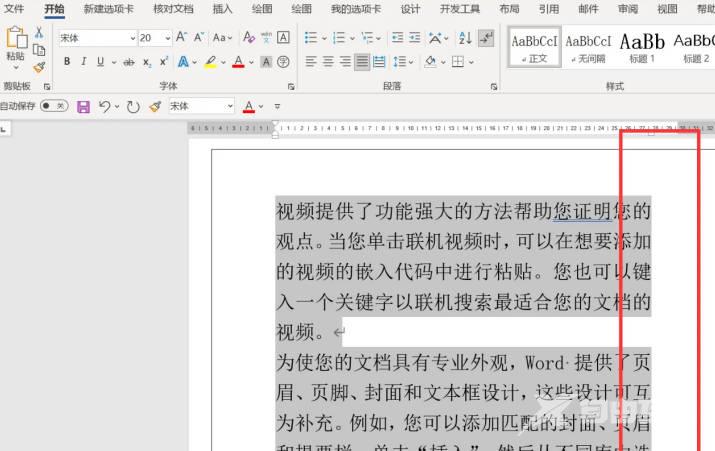The image size is (715, 451).
Task: Undo last action in quick access toolbar
Action: pyautogui.click(x=104, y=107)
